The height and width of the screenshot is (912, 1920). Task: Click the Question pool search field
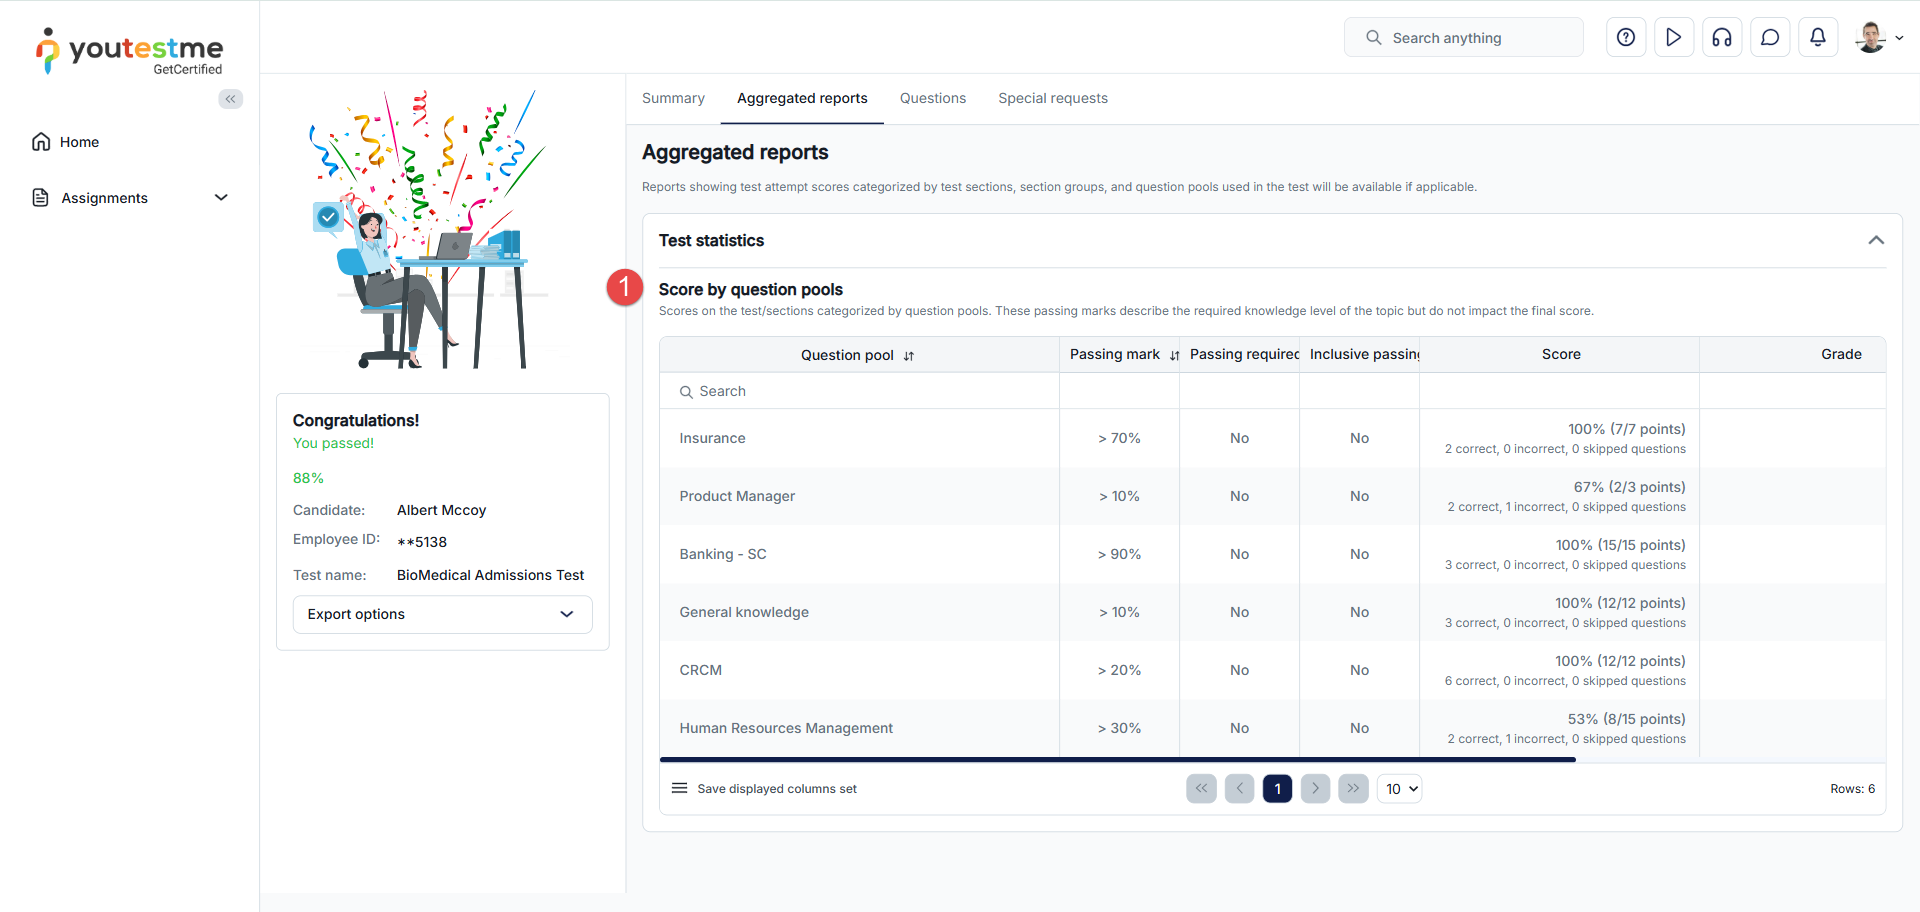[860, 391]
